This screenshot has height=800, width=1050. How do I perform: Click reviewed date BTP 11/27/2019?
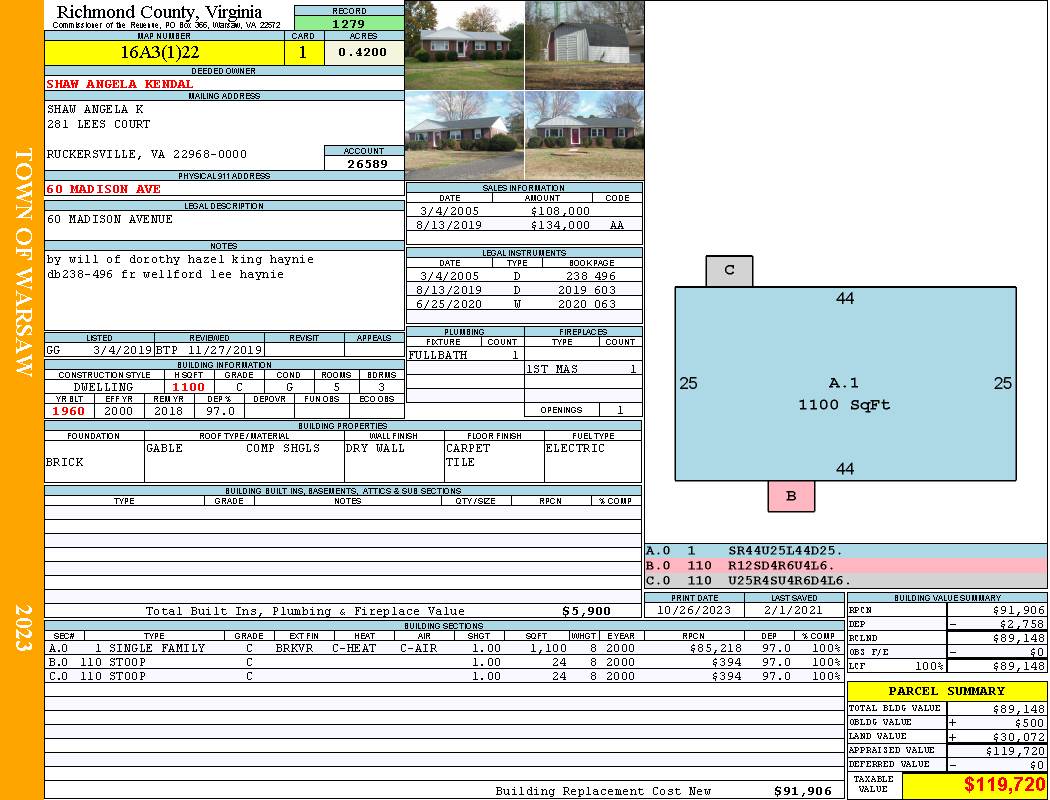(209, 350)
